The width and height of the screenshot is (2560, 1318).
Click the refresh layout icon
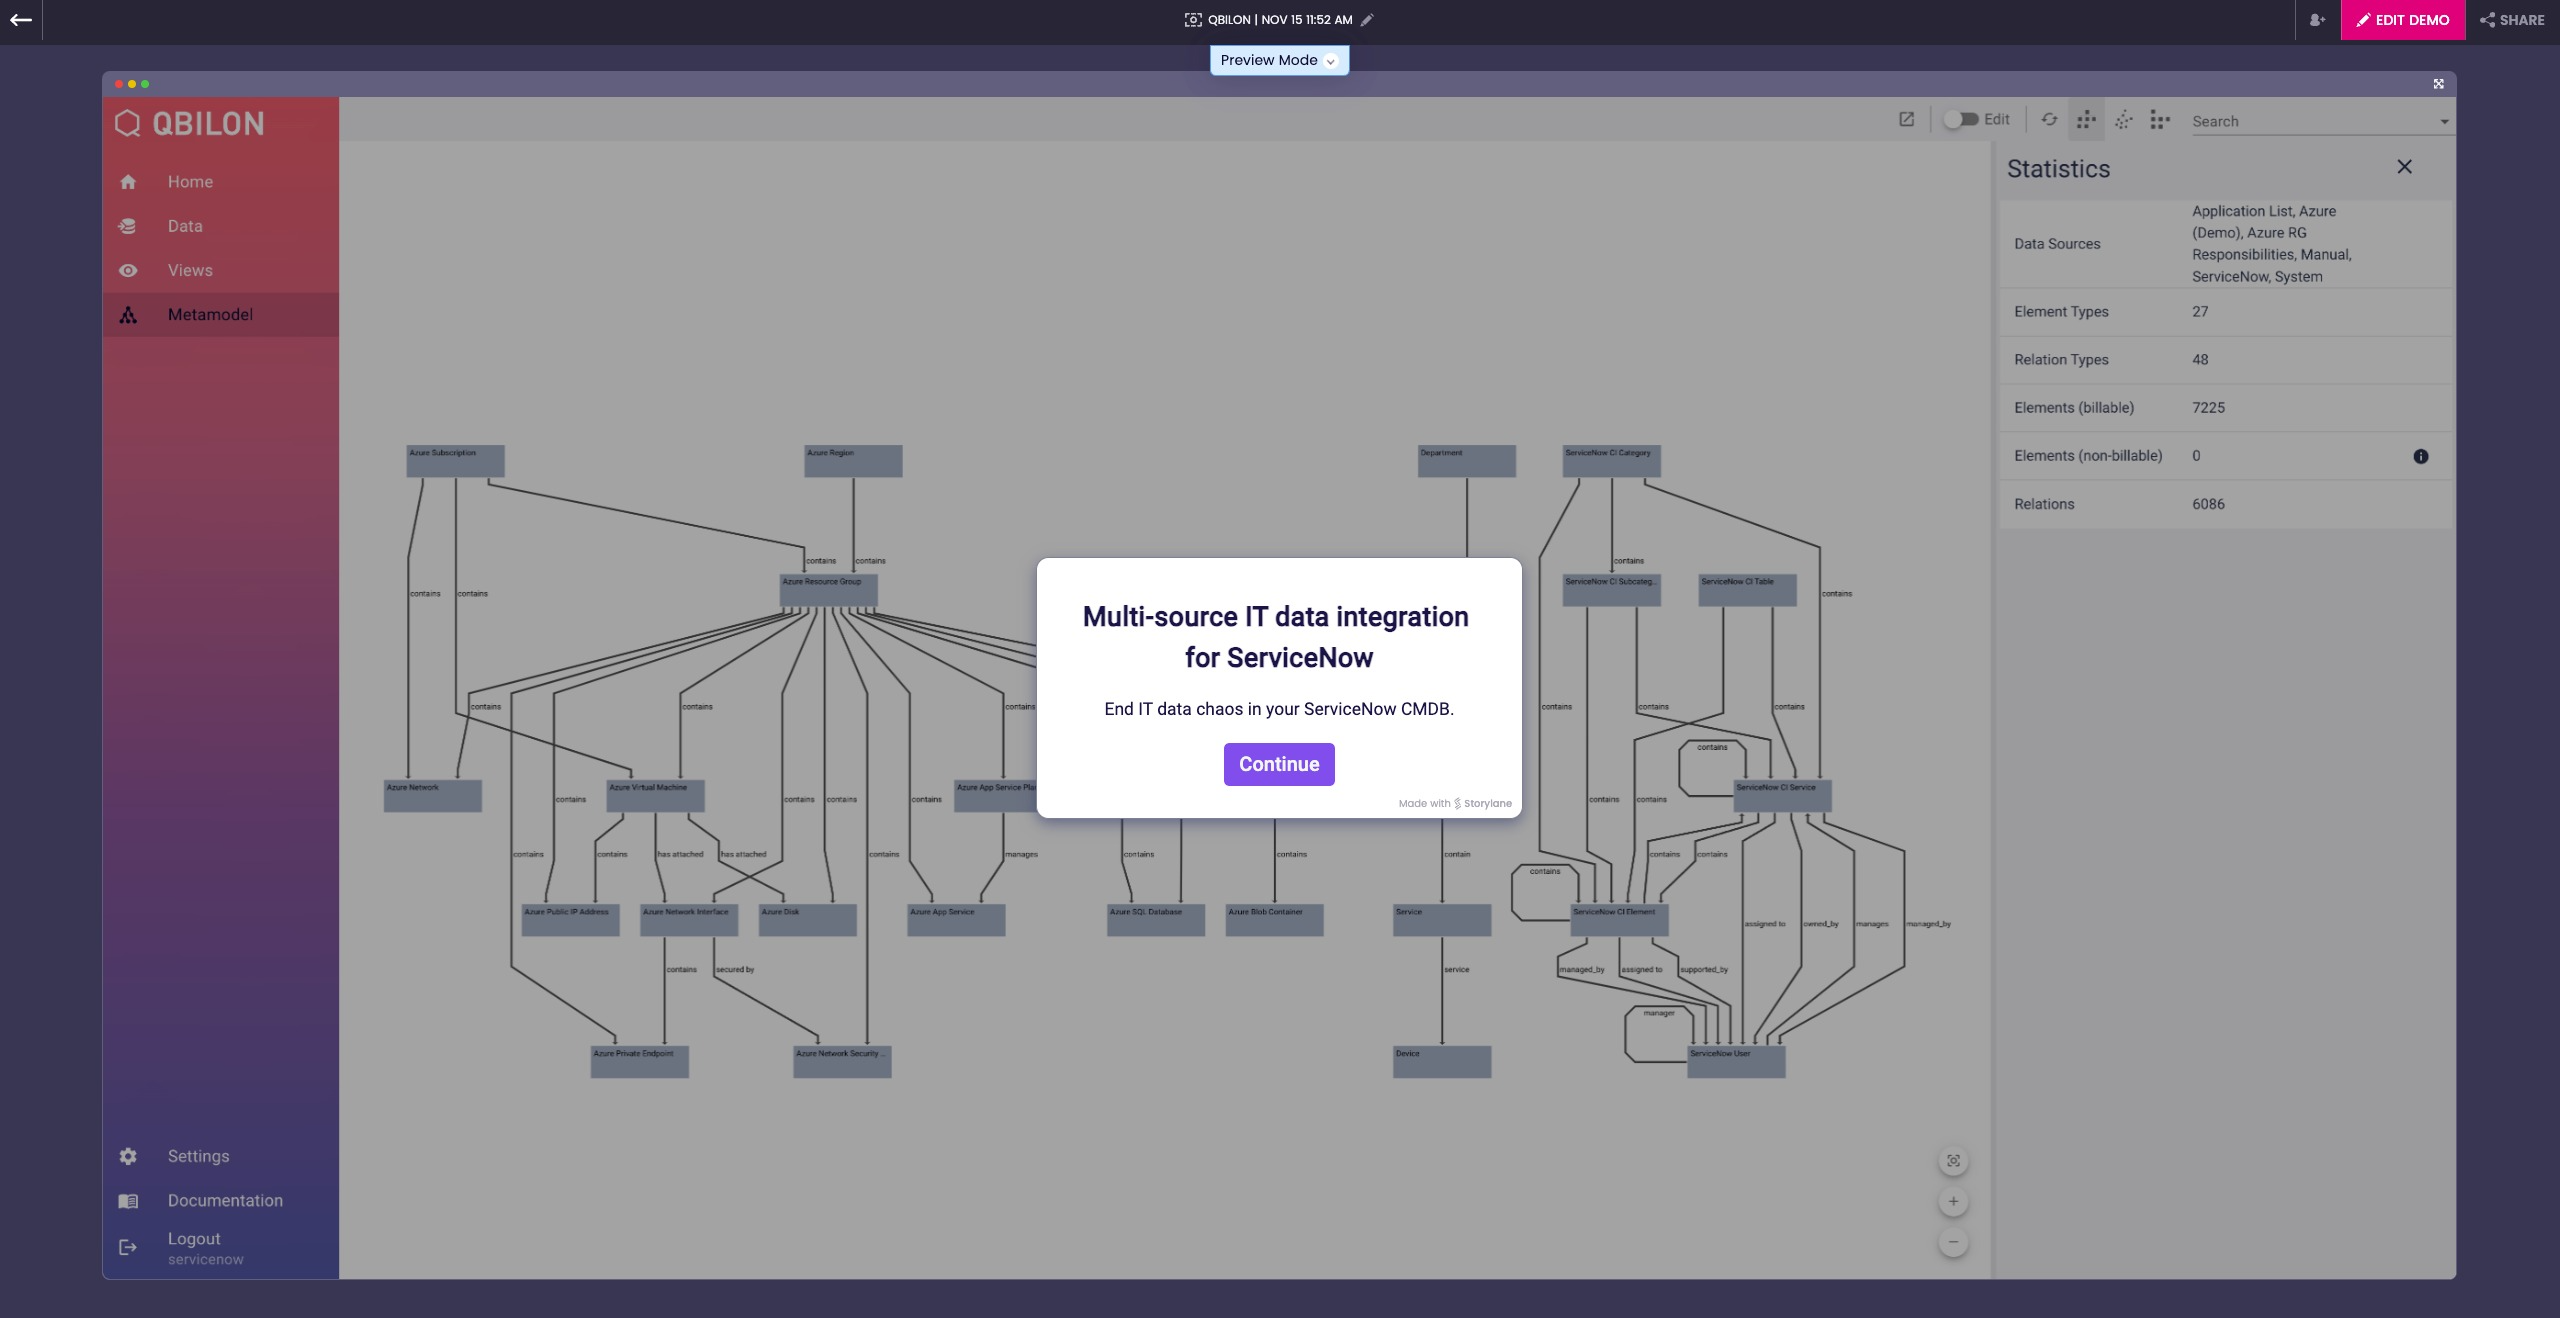(x=2049, y=120)
